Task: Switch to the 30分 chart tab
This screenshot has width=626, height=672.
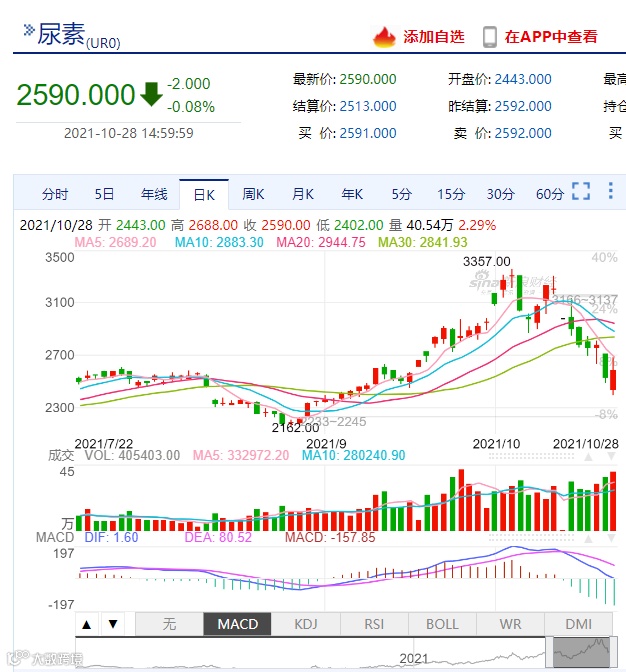Action: (x=500, y=194)
